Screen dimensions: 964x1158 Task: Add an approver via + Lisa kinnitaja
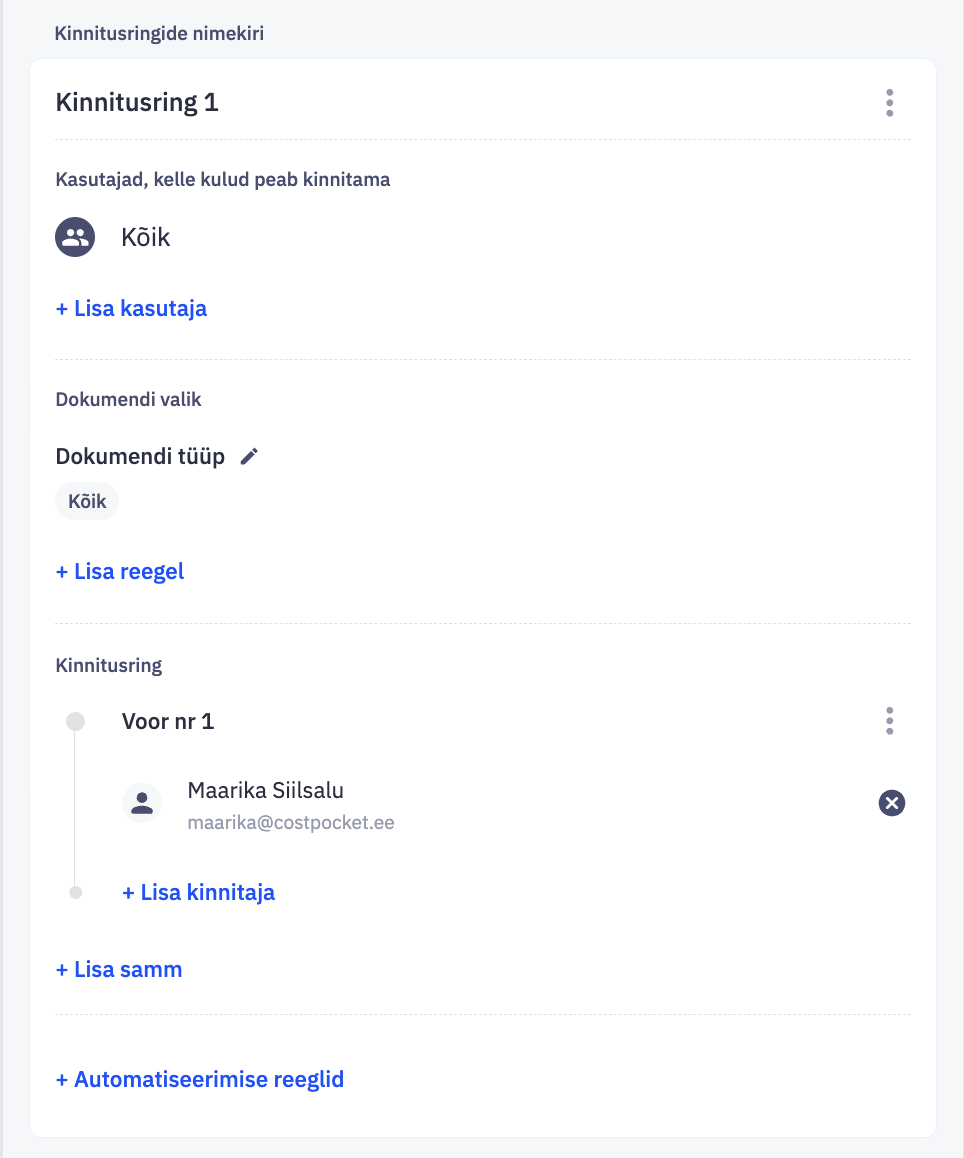(198, 892)
